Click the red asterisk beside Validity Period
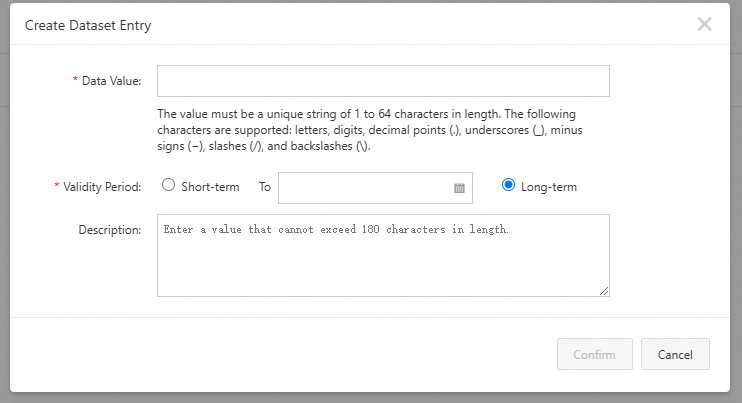 point(57,186)
